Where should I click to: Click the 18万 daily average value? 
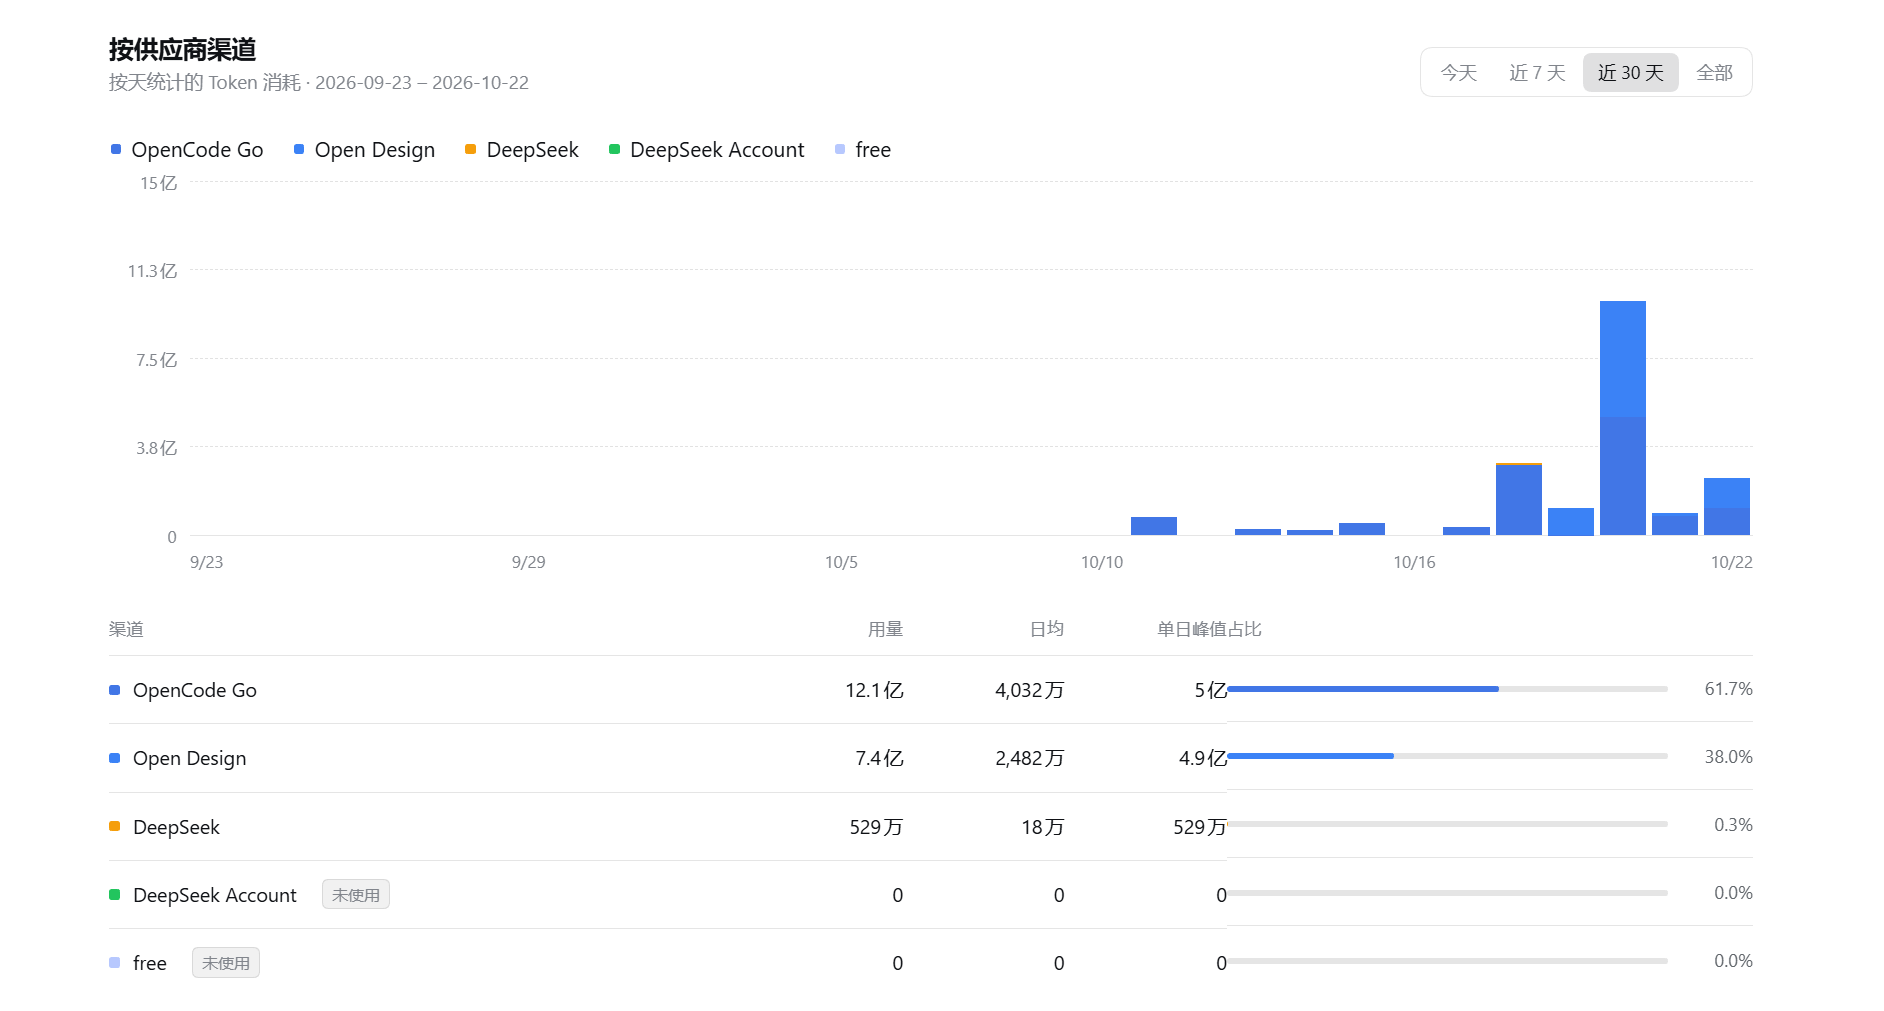1042,827
